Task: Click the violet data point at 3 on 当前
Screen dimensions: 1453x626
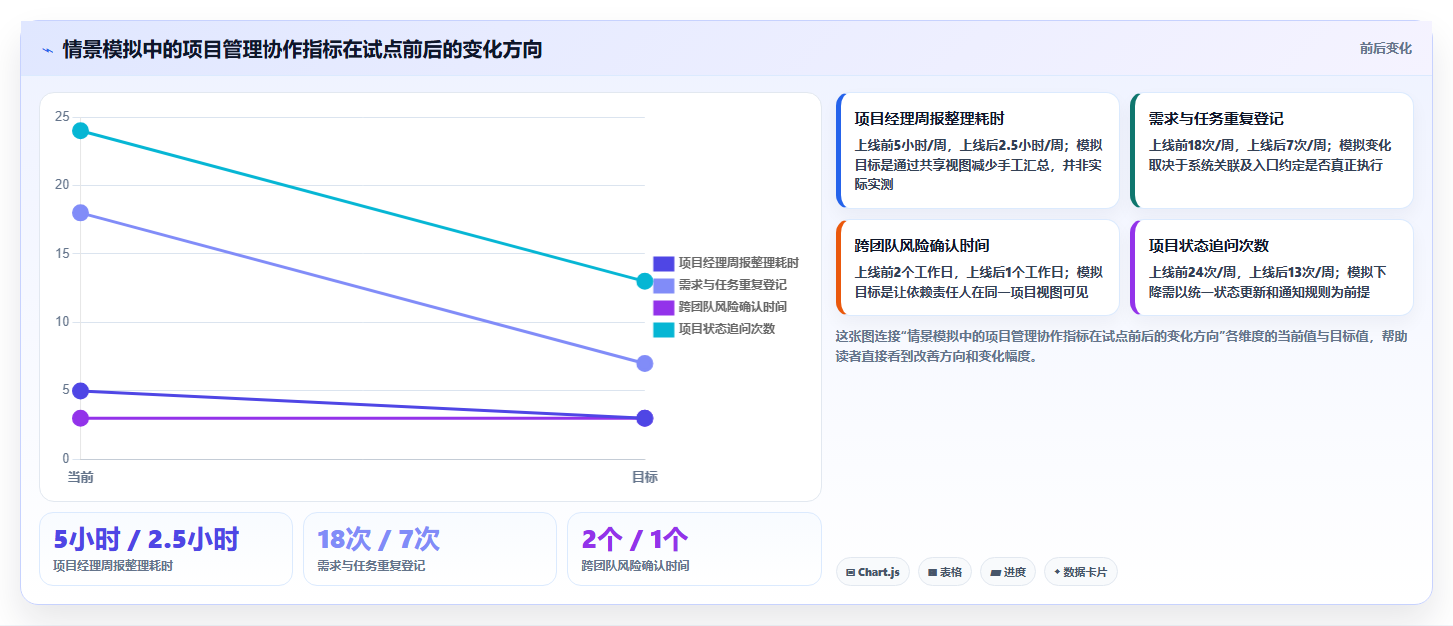Action: tap(81, 418)
